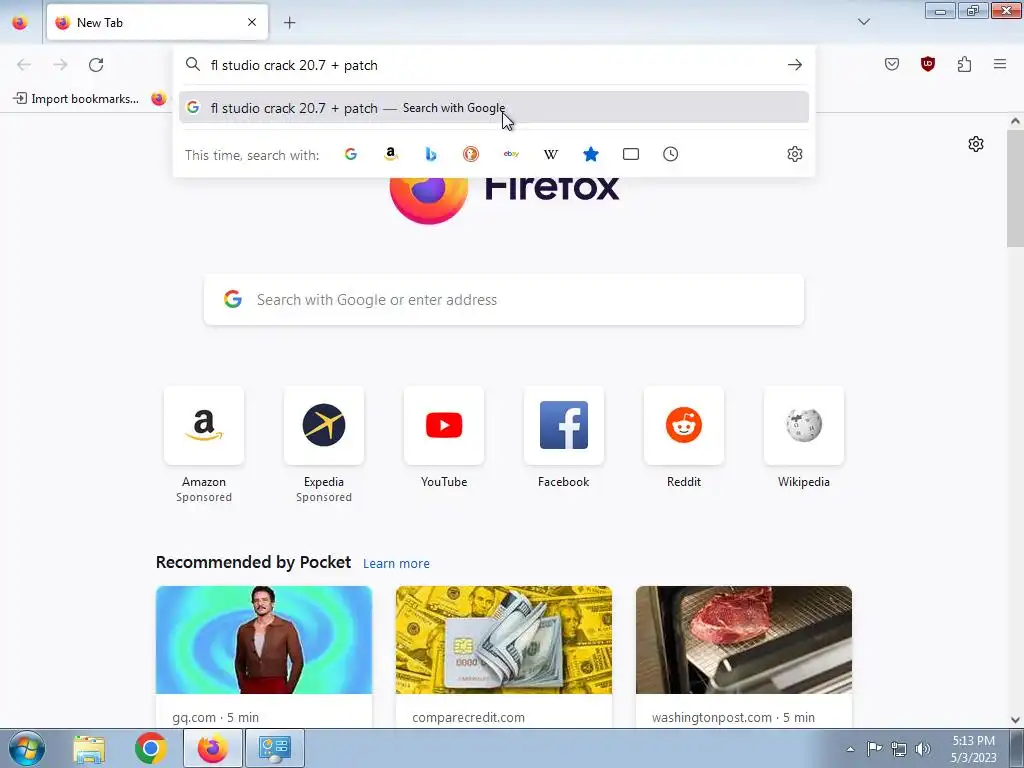Go forward with the forward arrow

tap(60, 65)
